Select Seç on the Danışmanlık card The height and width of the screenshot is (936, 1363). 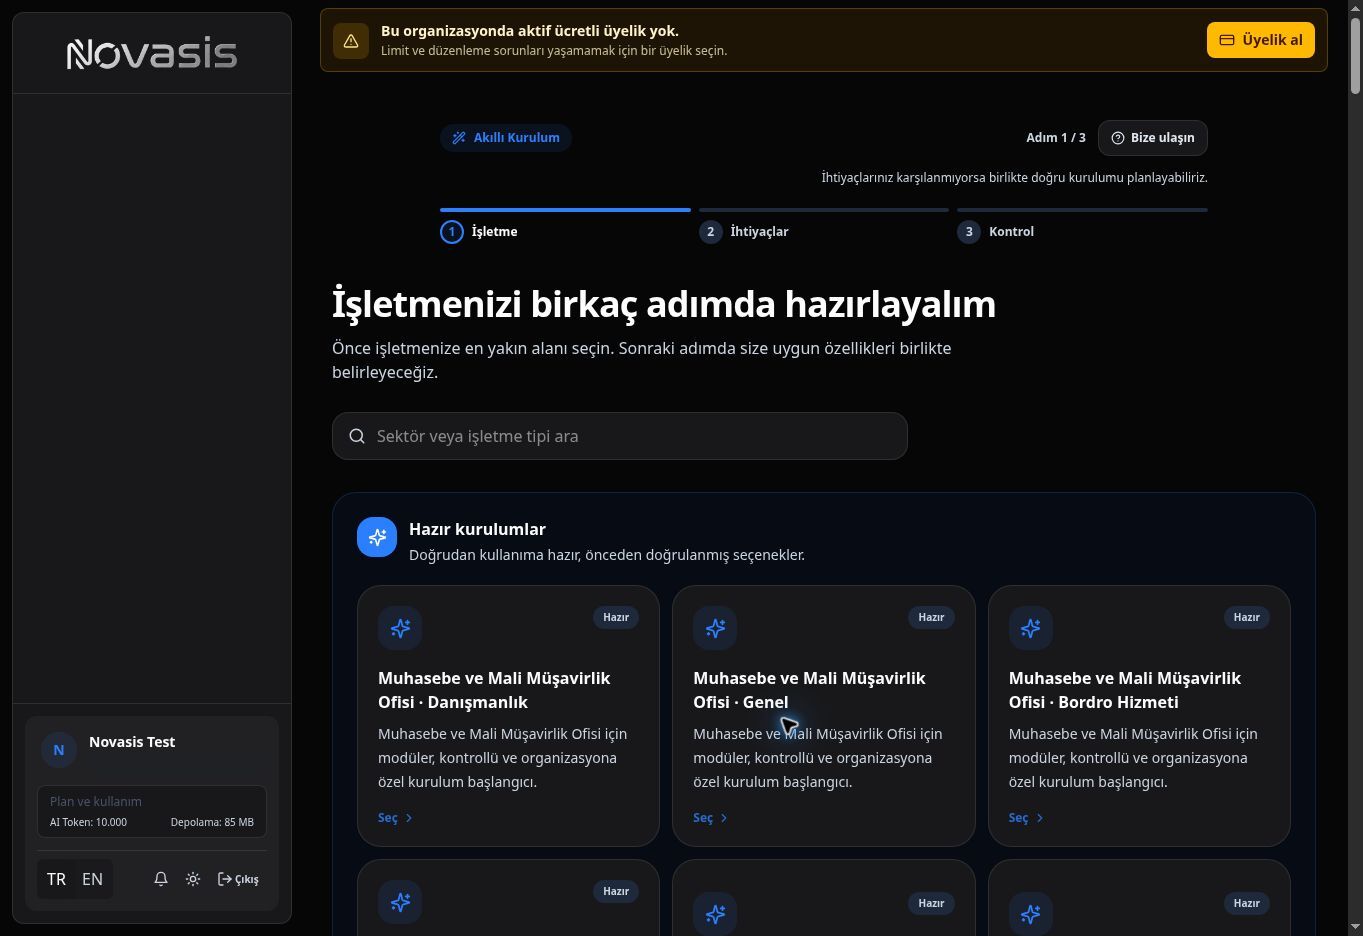click(396, 818)
